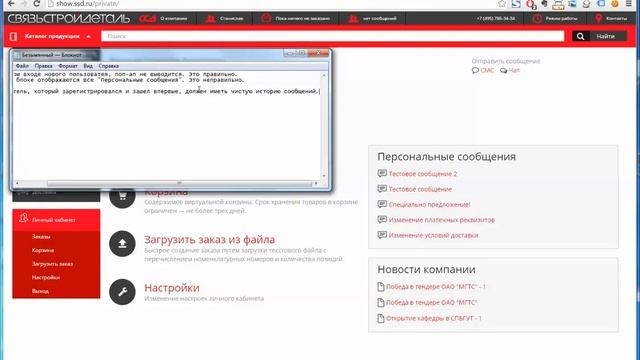Open message Изменение платежных реквизитов
Screen dimensions: 640x360
(441, 220)
